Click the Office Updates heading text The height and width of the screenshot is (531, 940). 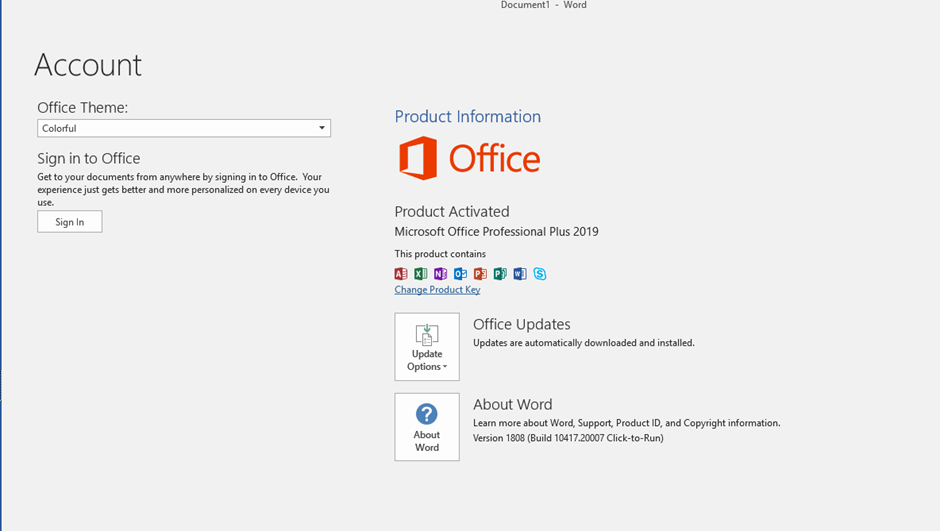(x=521, y=324)
